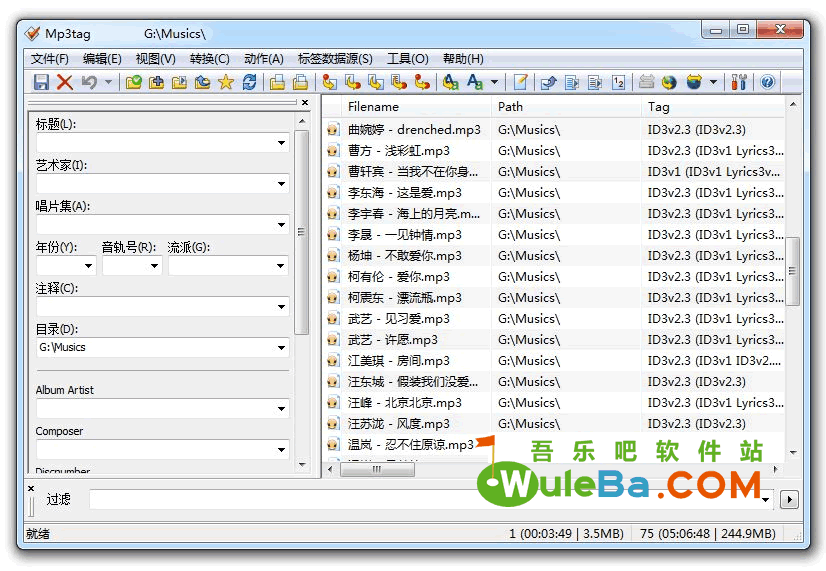This screenshot has height=571, width=826.
Task: Open the 动作(A) menu
Action: tap(264, 58)
